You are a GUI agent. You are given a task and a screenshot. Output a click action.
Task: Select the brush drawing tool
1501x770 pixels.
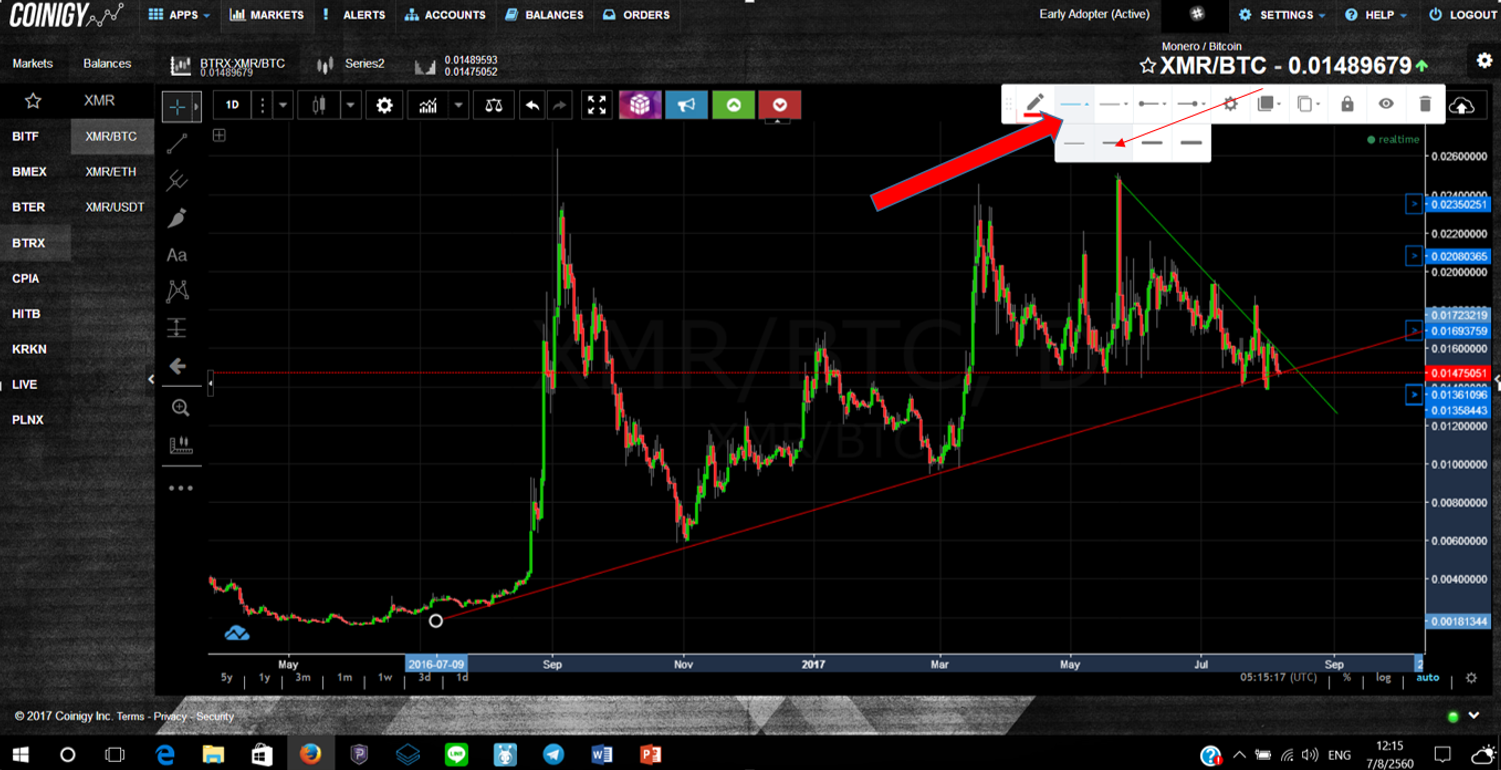click(177, 218)
